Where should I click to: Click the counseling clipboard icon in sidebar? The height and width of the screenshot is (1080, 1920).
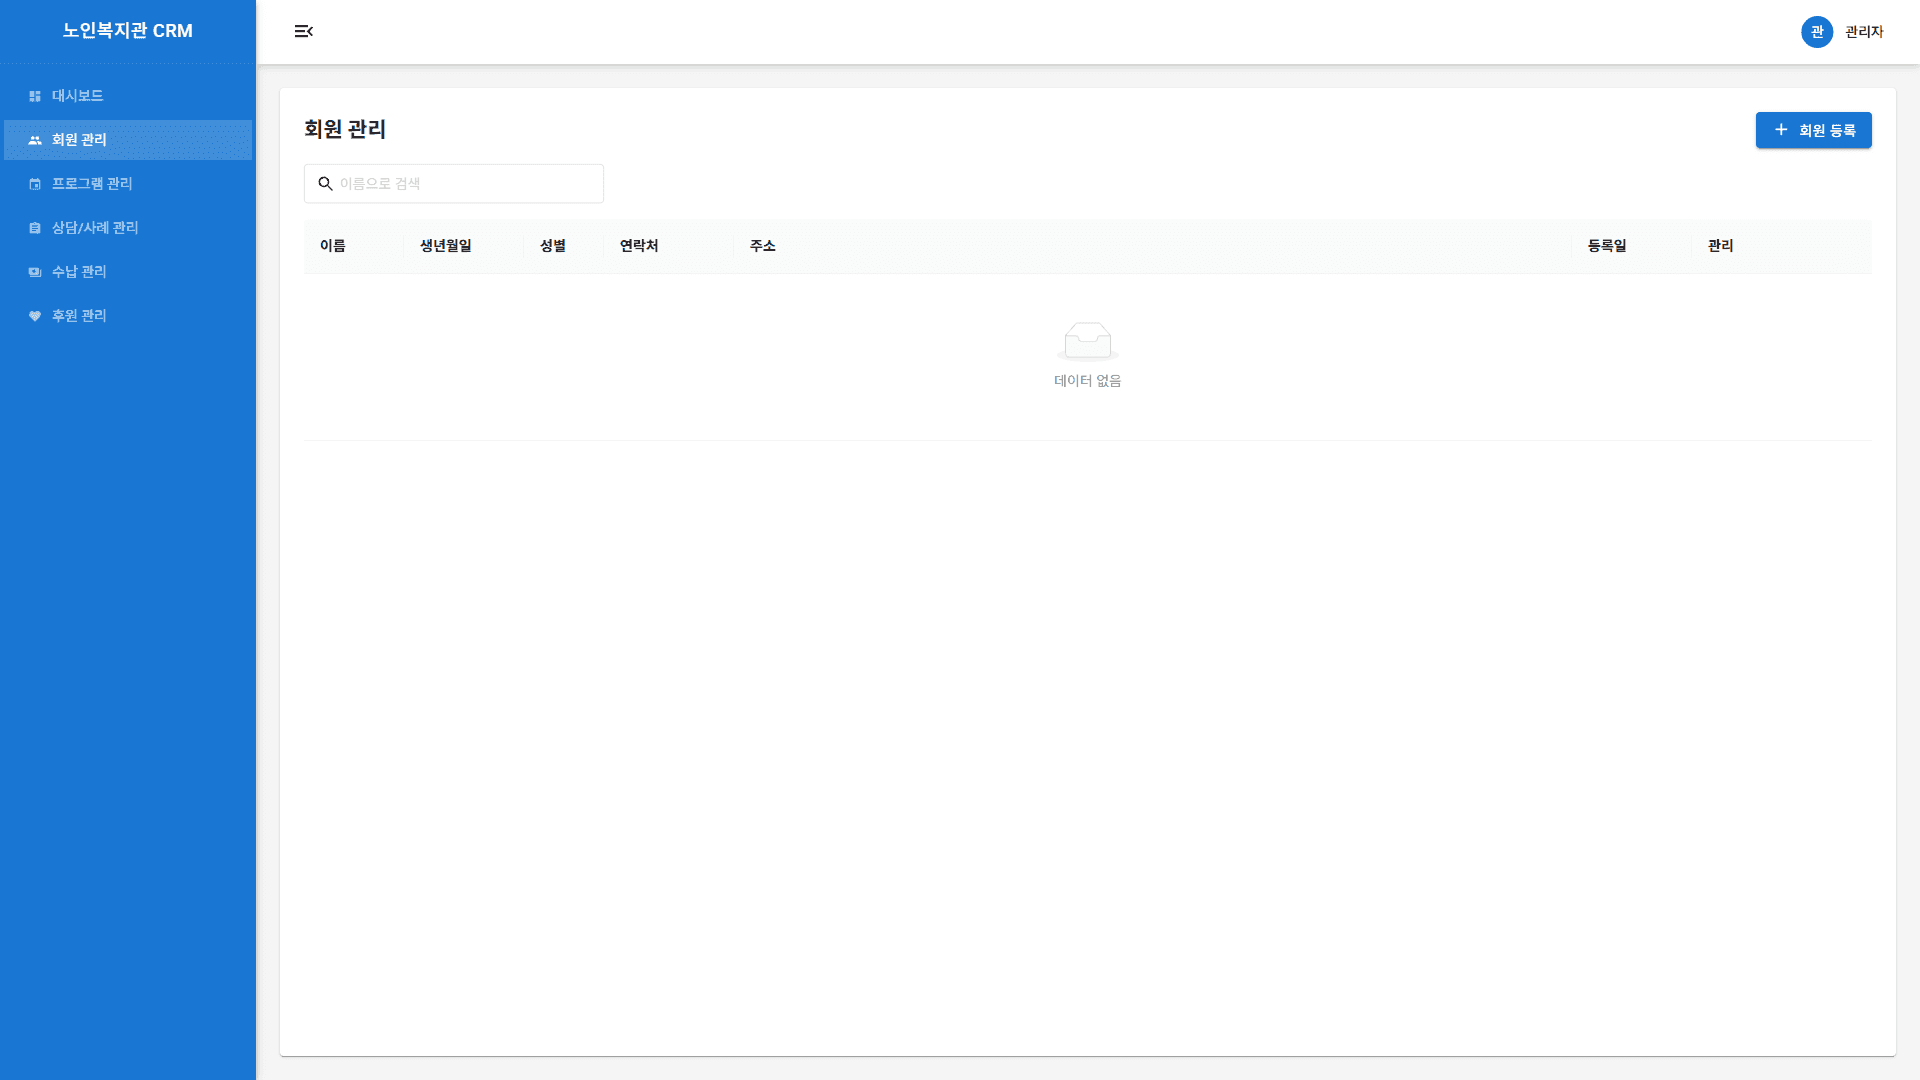coord(35,228)
